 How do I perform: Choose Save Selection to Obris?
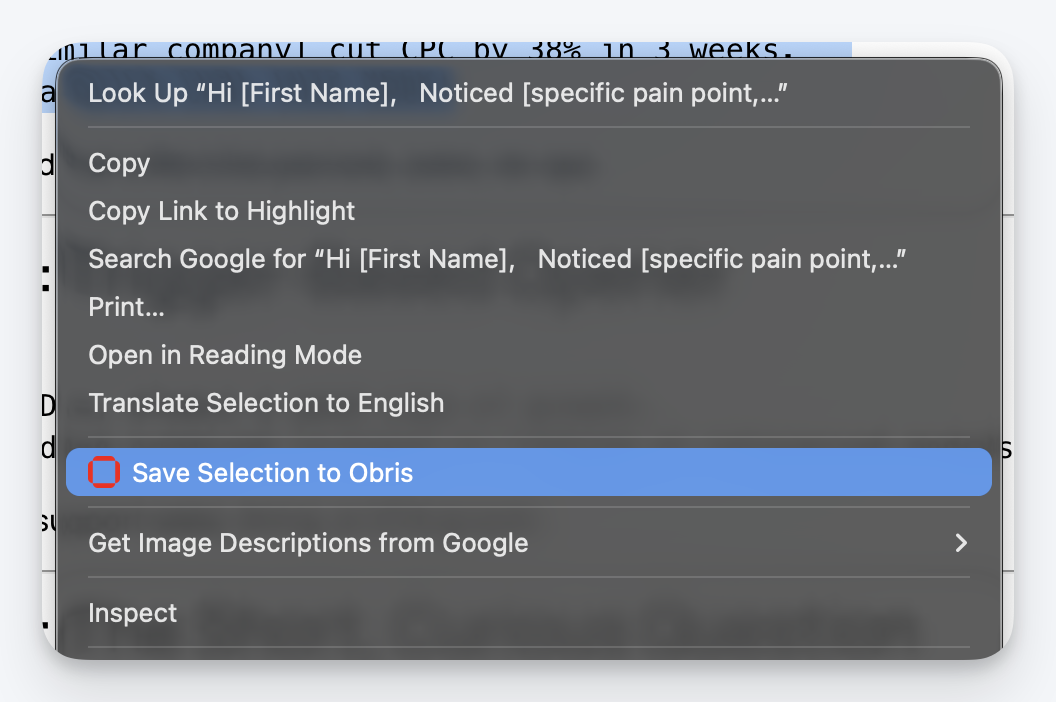(272, 472)
